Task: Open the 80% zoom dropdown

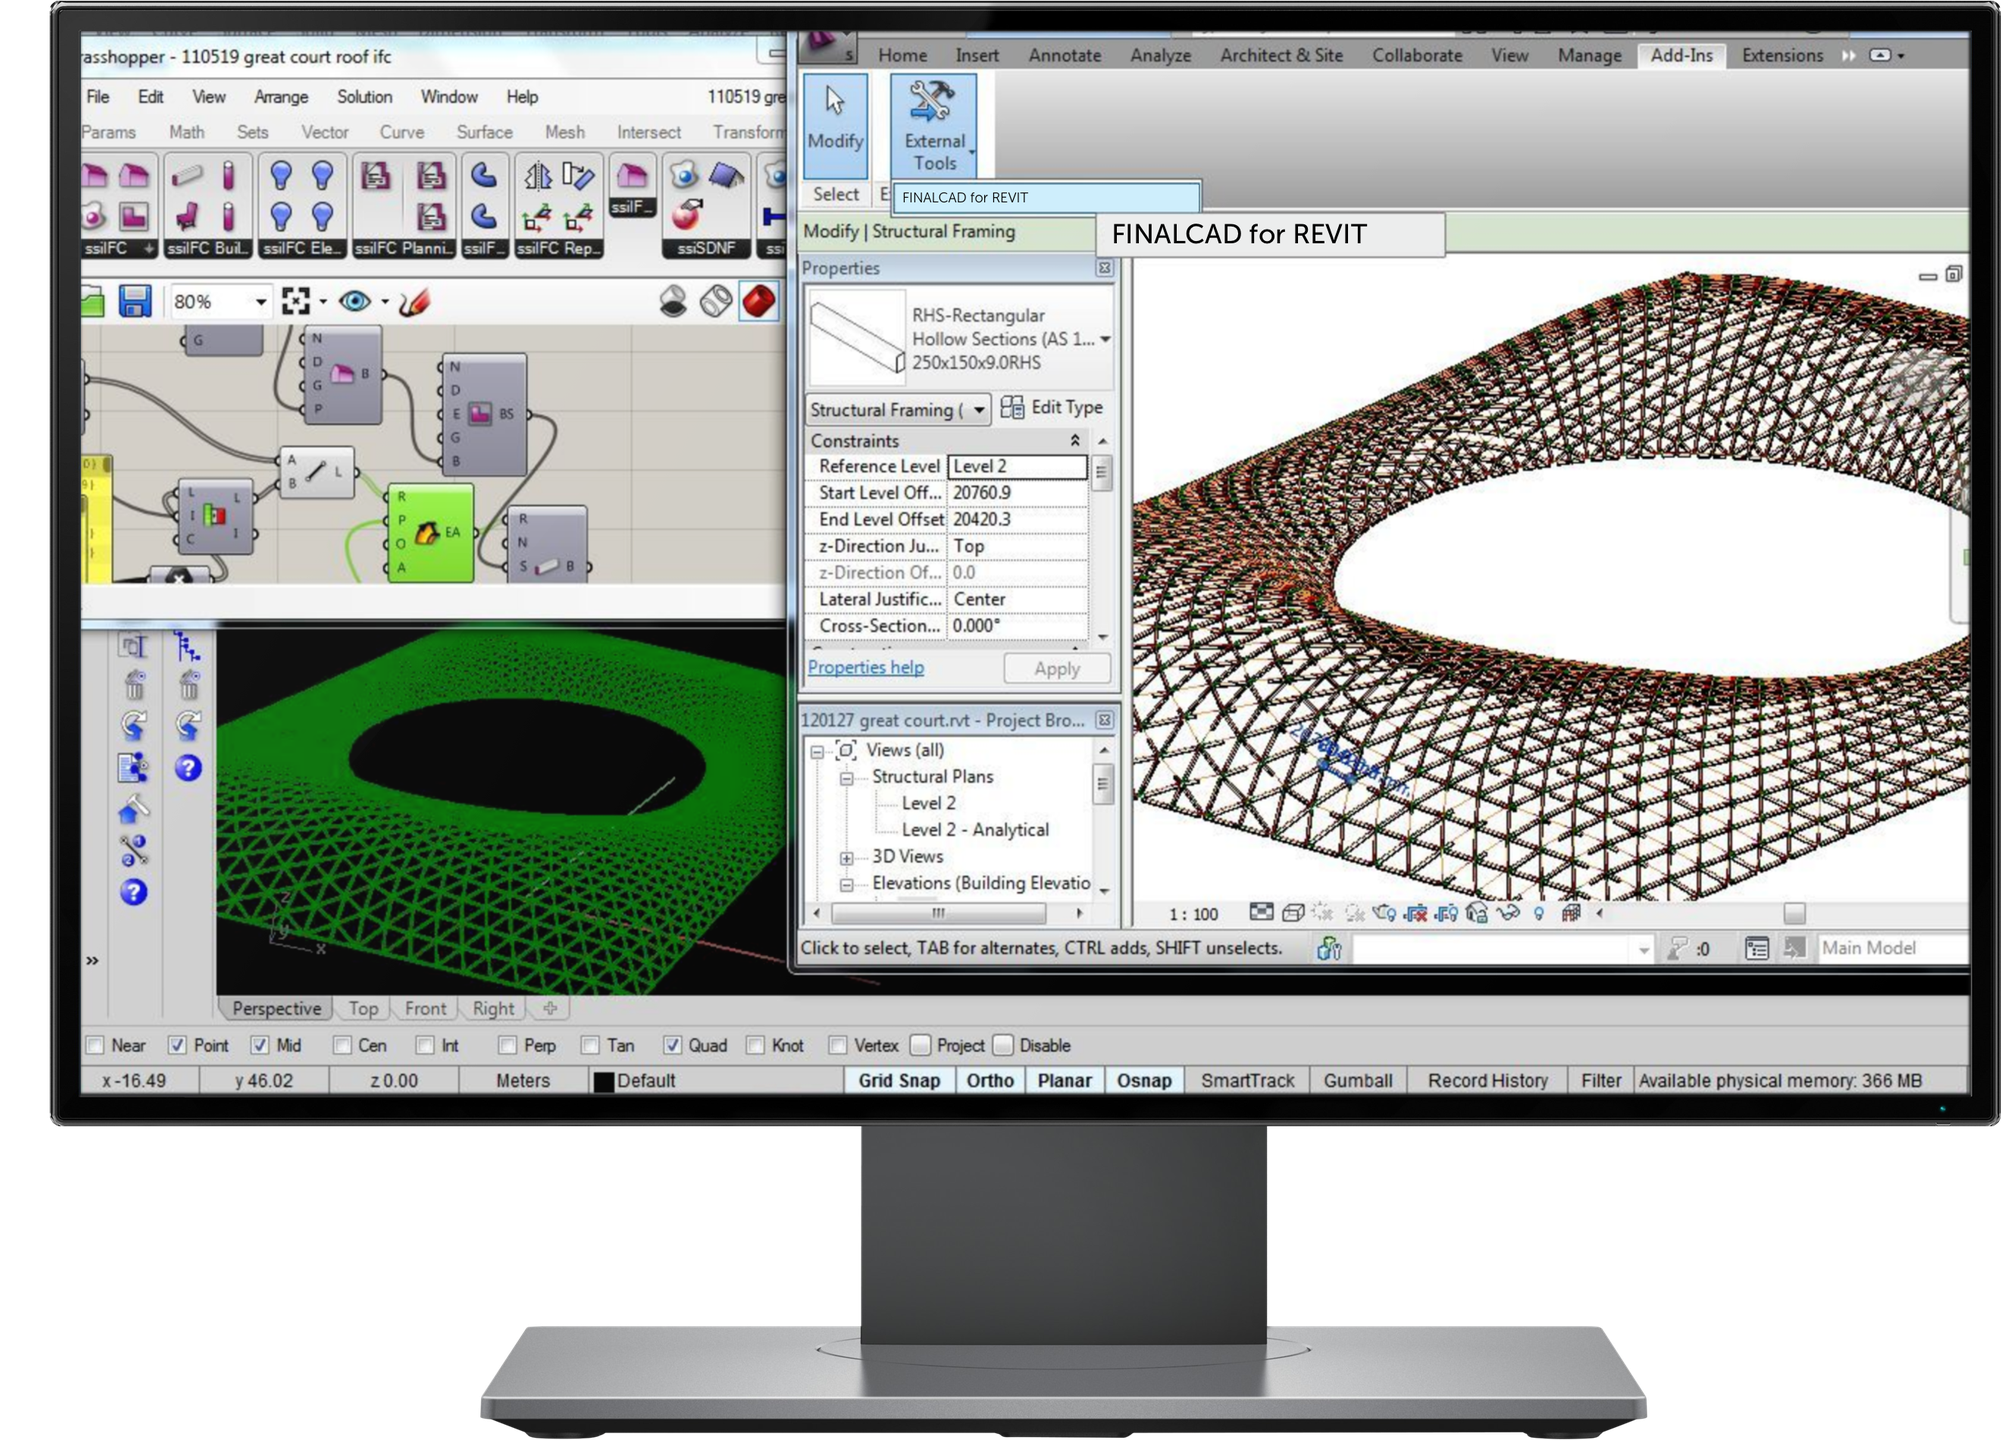Action: point(261,301)
